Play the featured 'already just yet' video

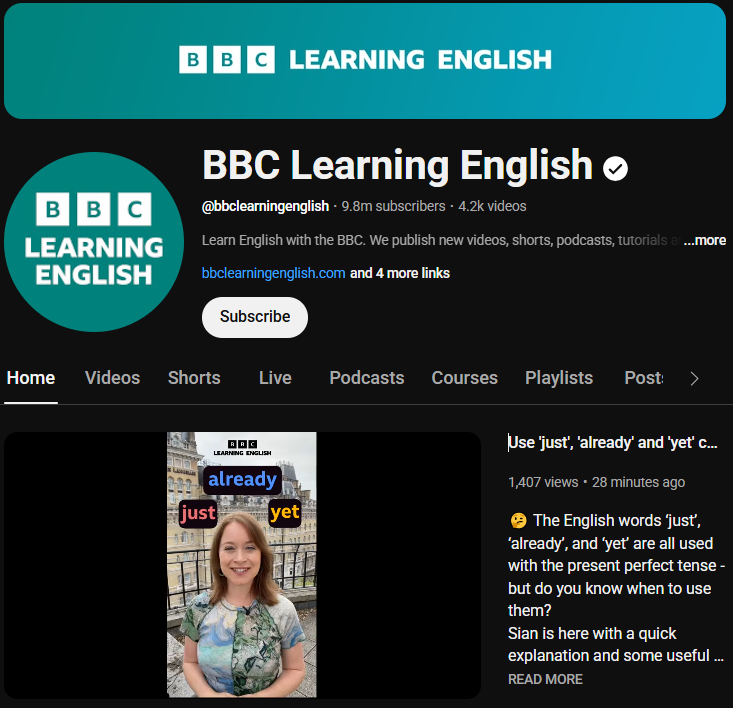pyautogui.click(x=242, y=565)
